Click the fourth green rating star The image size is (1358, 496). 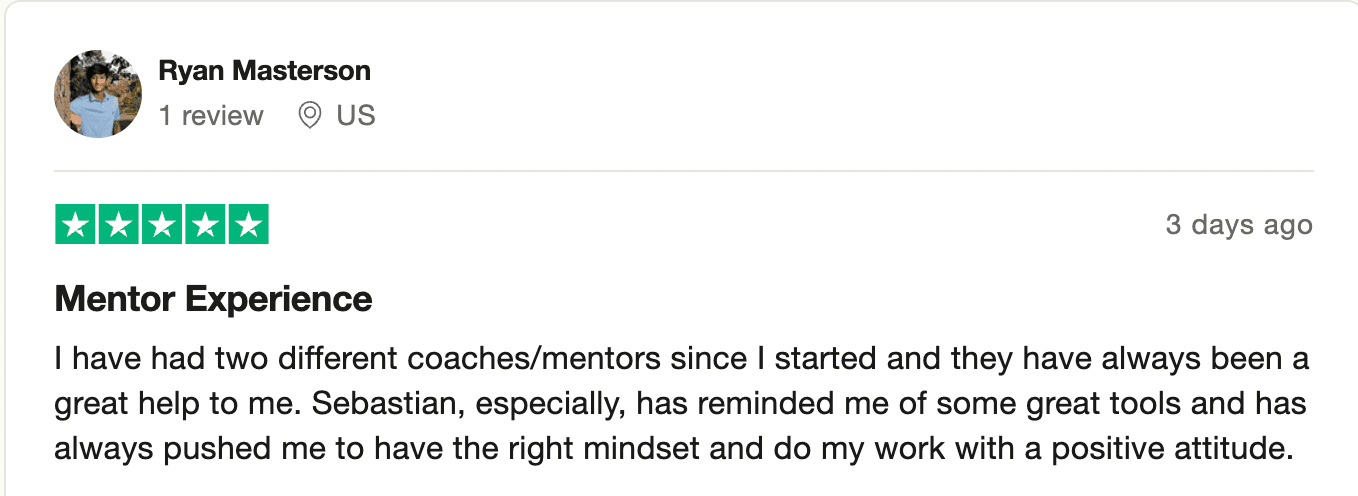pyautogui.click(x=205, y=225)
